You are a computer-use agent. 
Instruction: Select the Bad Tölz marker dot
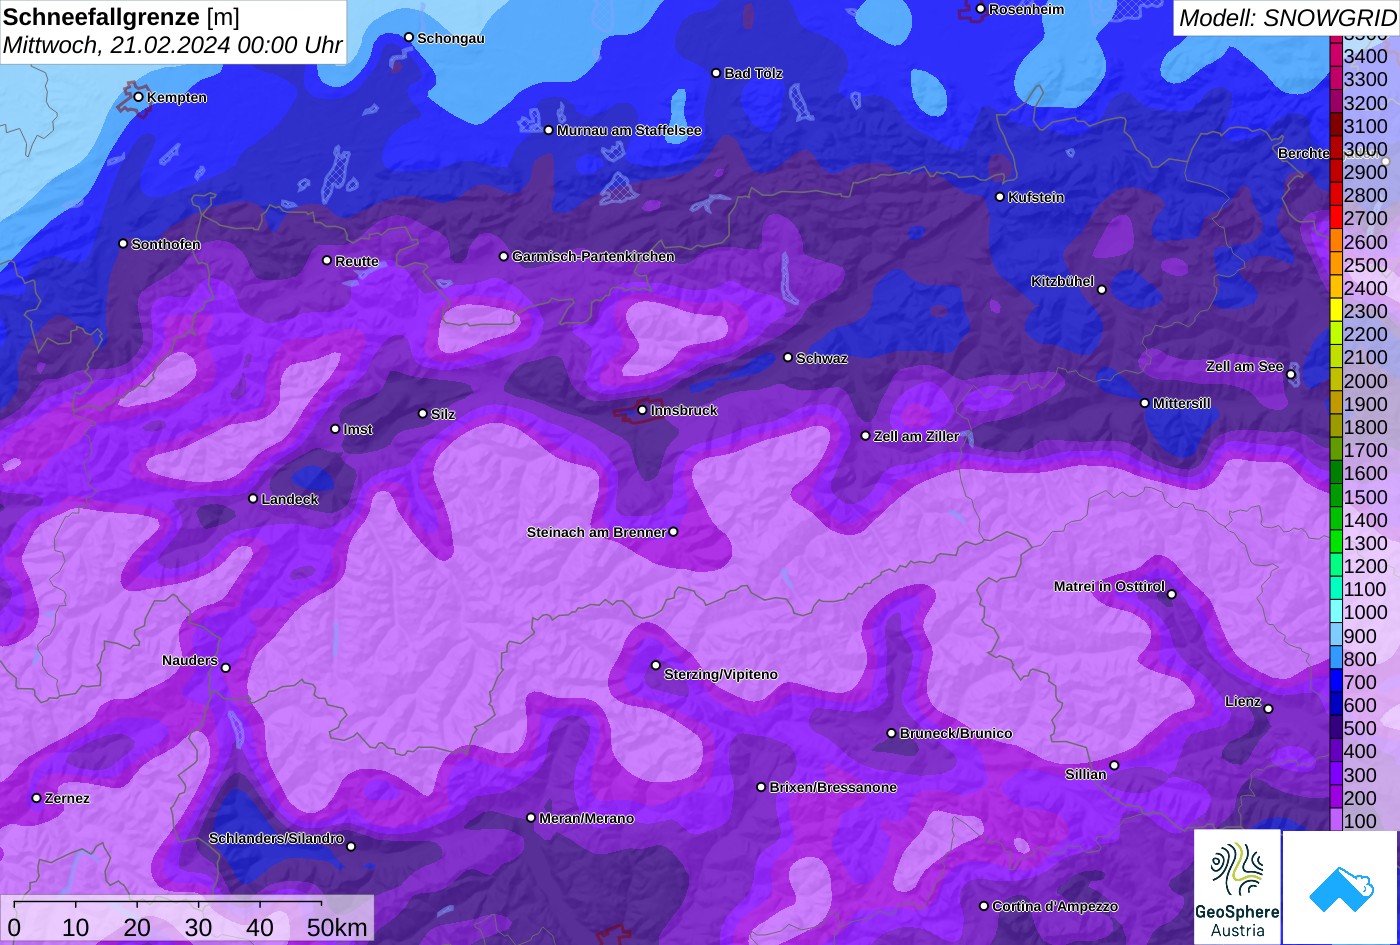716,73
